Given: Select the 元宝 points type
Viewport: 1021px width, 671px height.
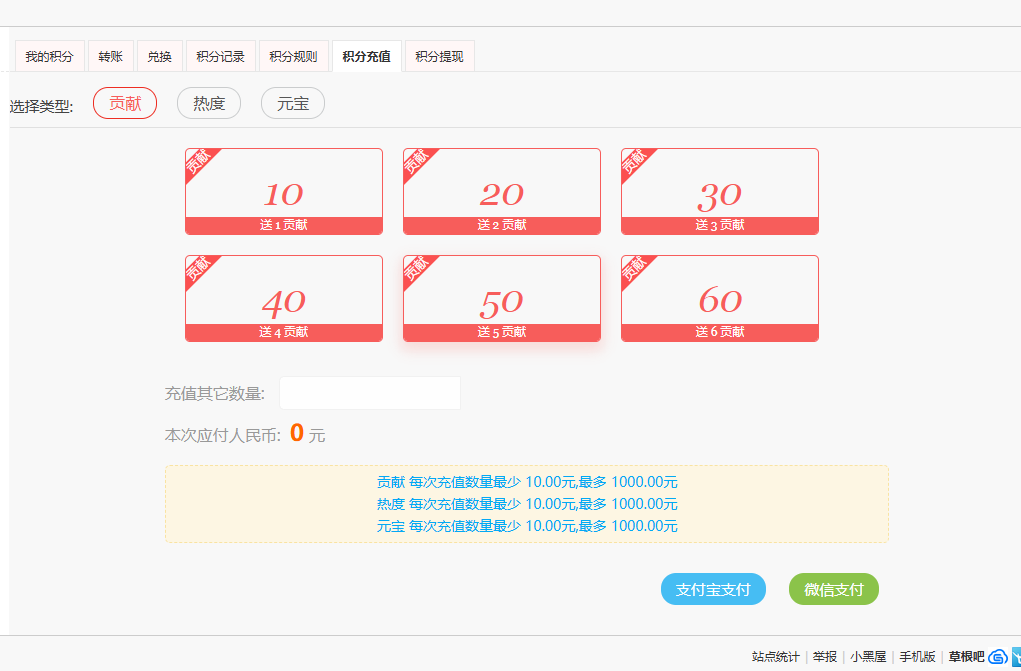Looking at the screenshot, I should coord(292,102).
